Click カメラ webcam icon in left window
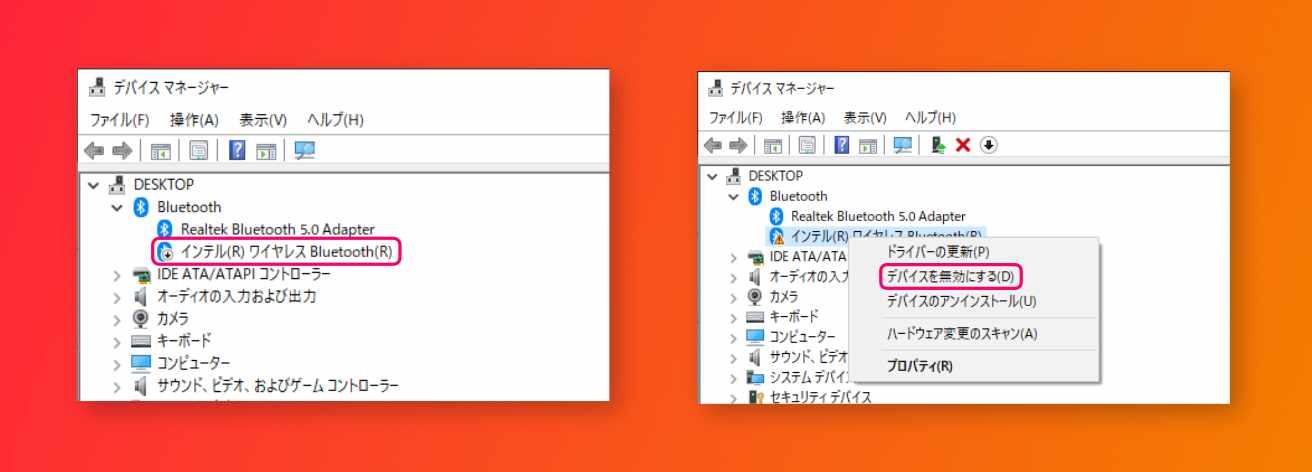The image size is (1312, 472). pyautogui.click(x=141, y=318)
